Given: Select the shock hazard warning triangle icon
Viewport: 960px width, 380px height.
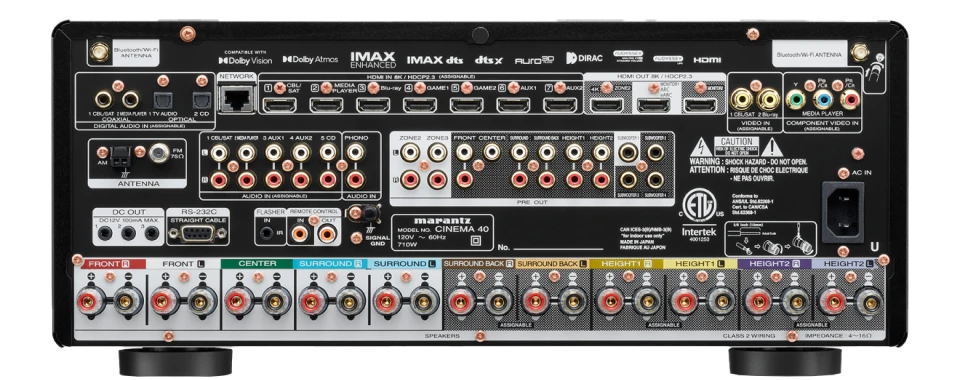Looking at the screenshot, I should (x=700, y=147).
